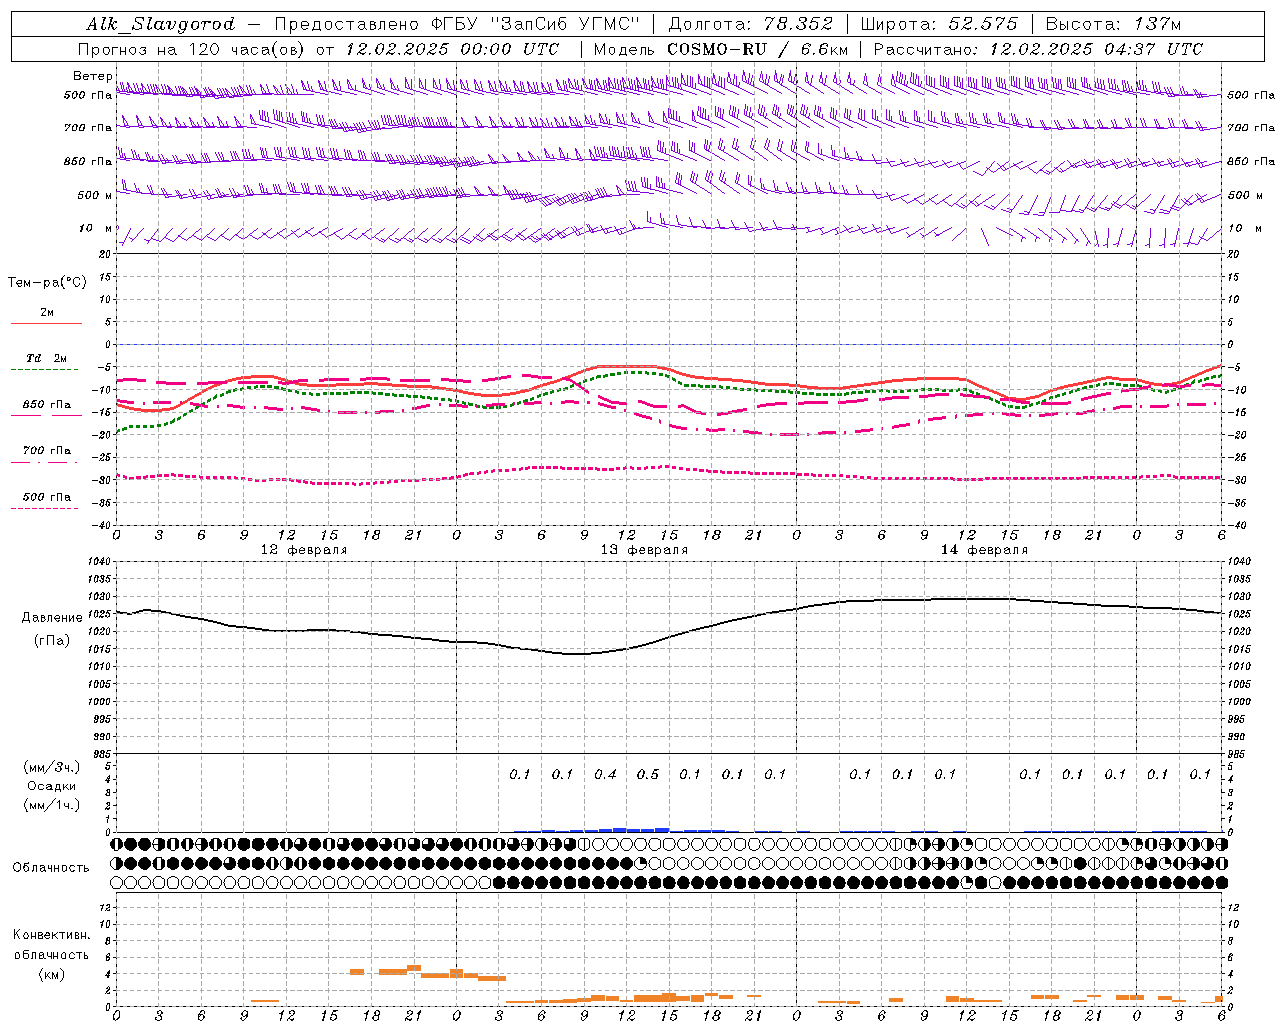Viewport: 1280px width, 1024px height.
Task: Click the "700 гПа" wind level label on the right
Action: 1251,128
